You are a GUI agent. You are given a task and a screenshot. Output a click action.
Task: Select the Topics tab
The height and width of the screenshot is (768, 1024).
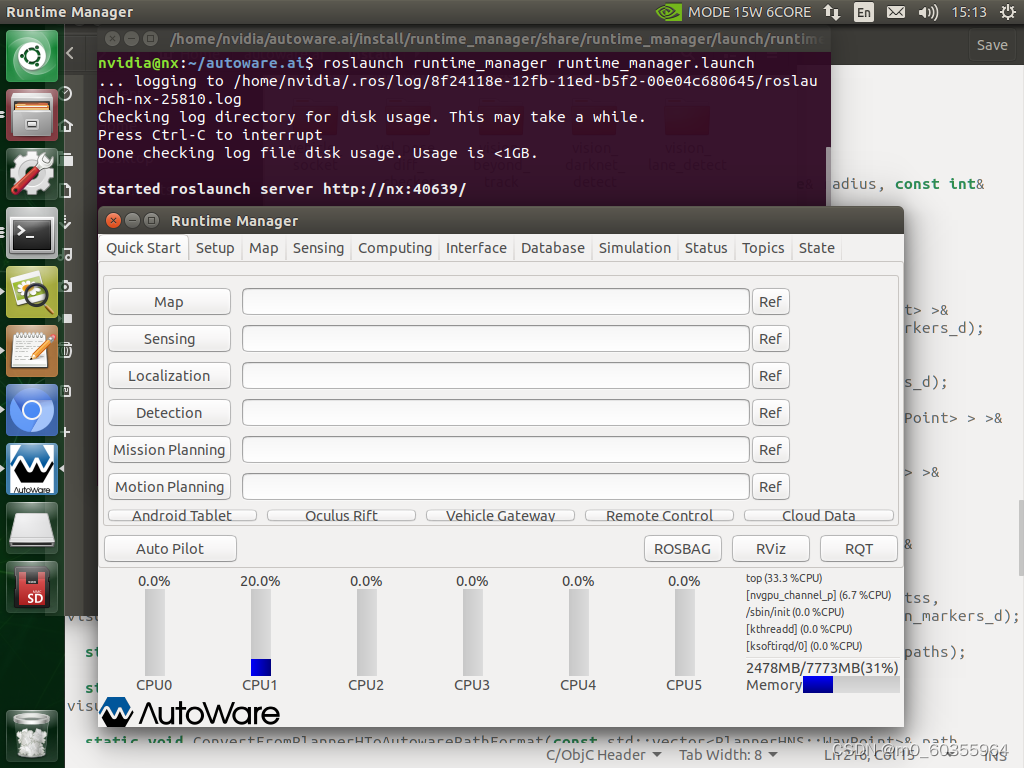point(763,248)
